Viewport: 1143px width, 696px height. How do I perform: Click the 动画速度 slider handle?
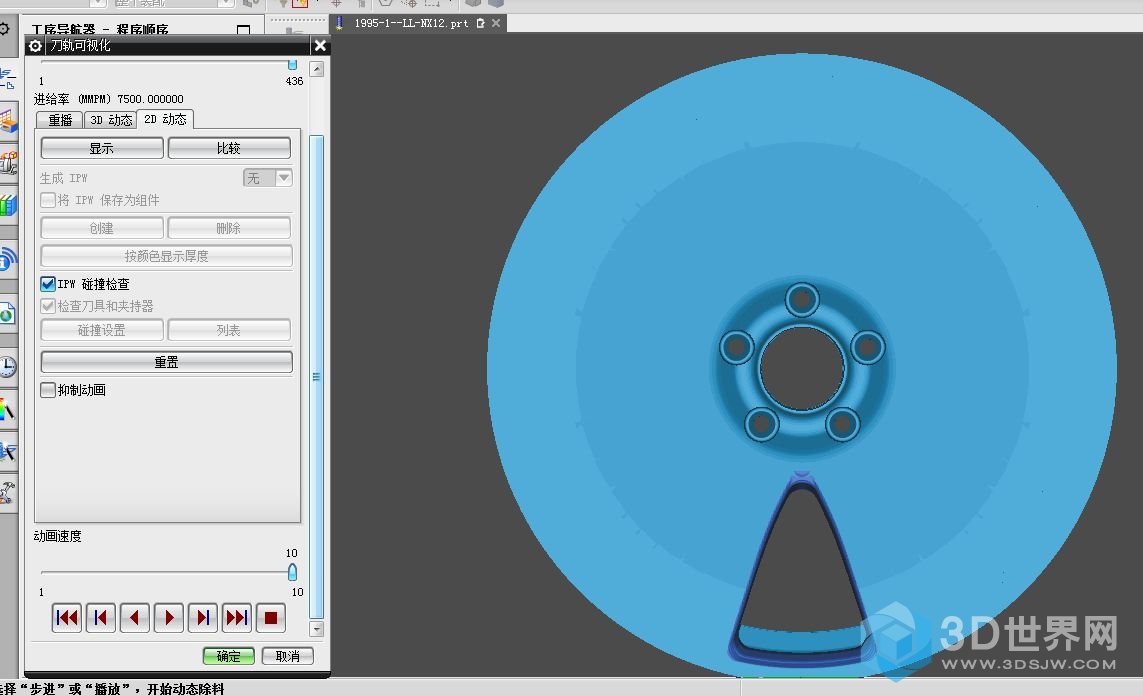point(292,572)
